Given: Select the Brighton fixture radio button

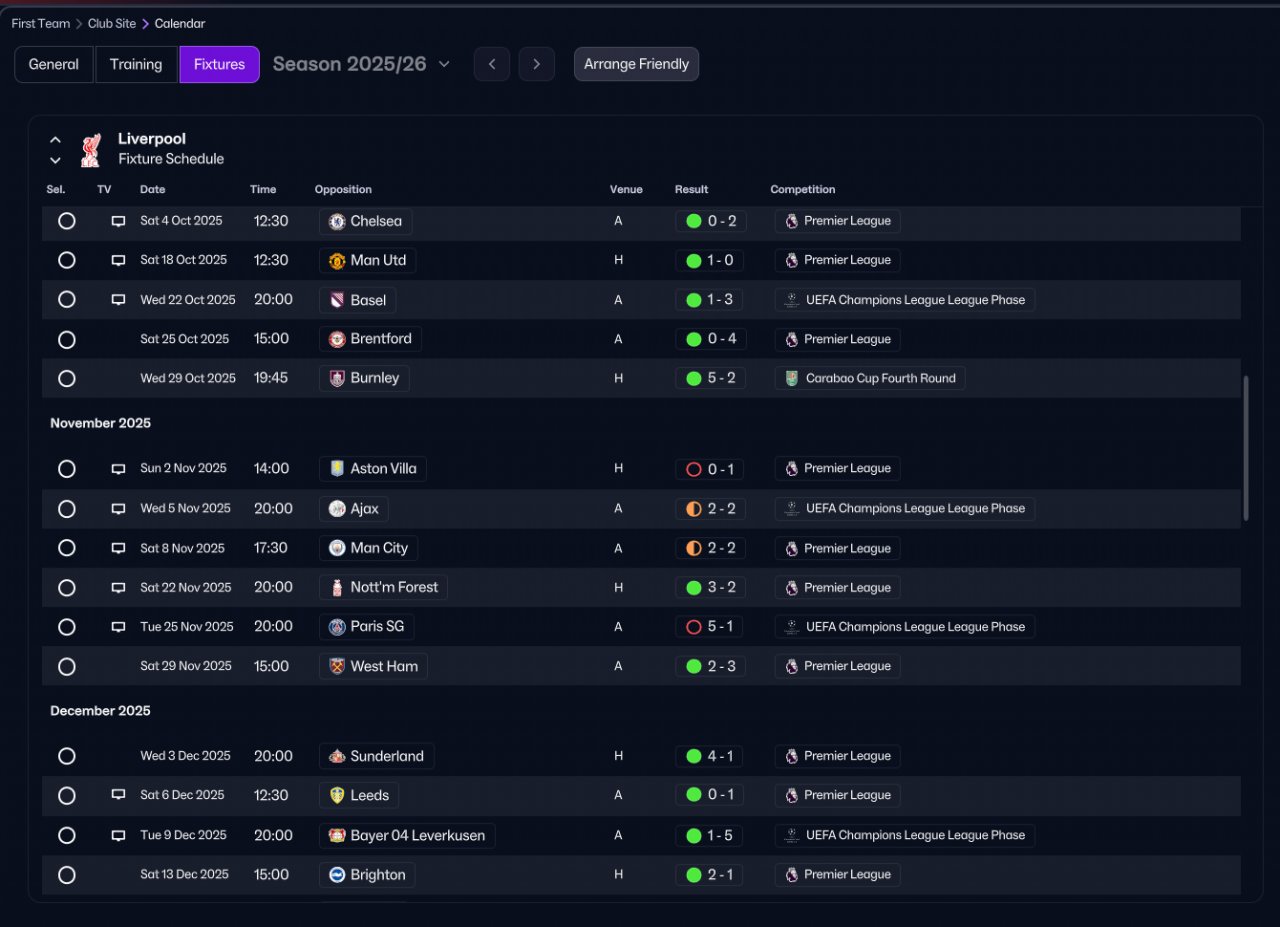Looking at the screenshot, I should tap(67, 875).
